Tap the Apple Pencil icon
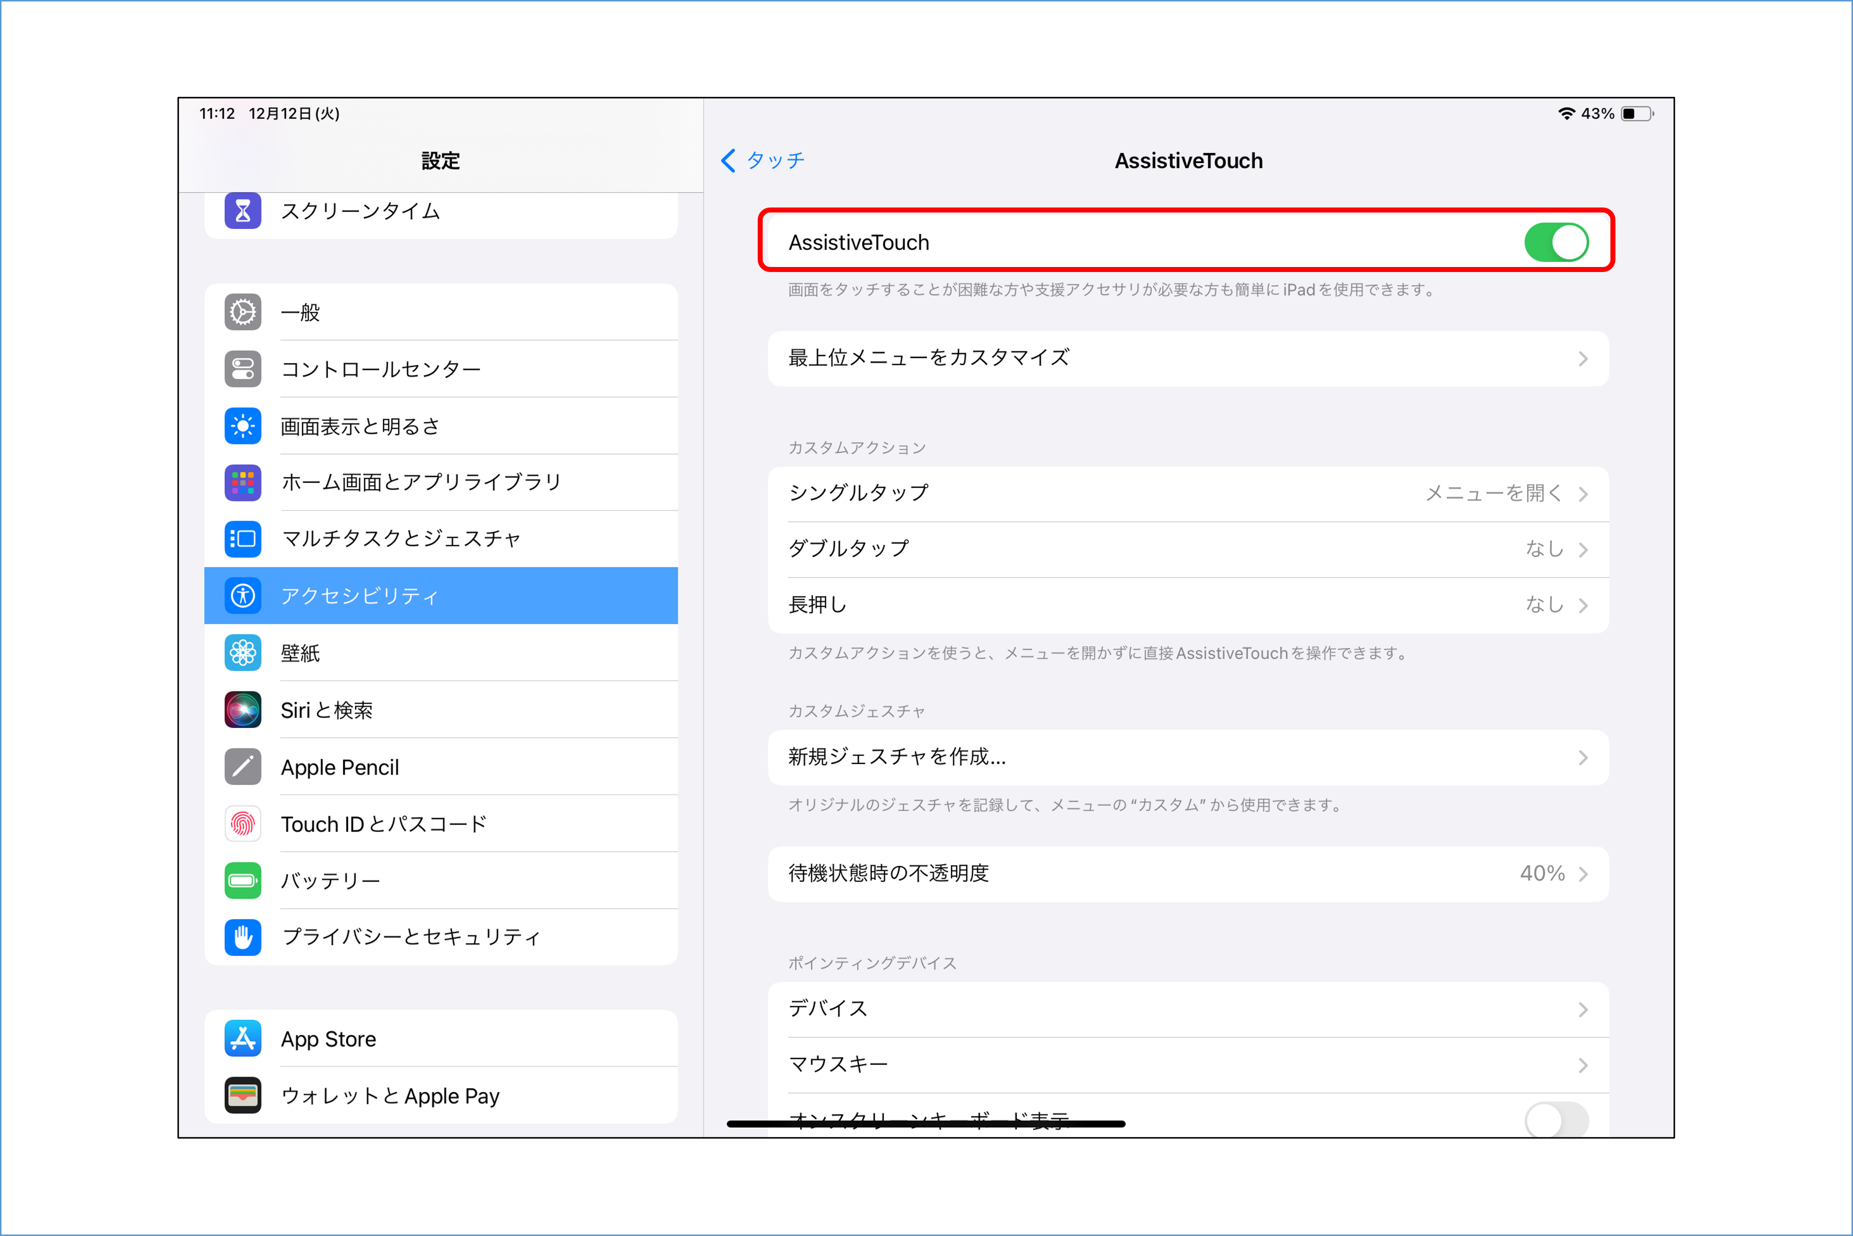The width and height of the screenshot is (1853, 1236). (243, 767)
